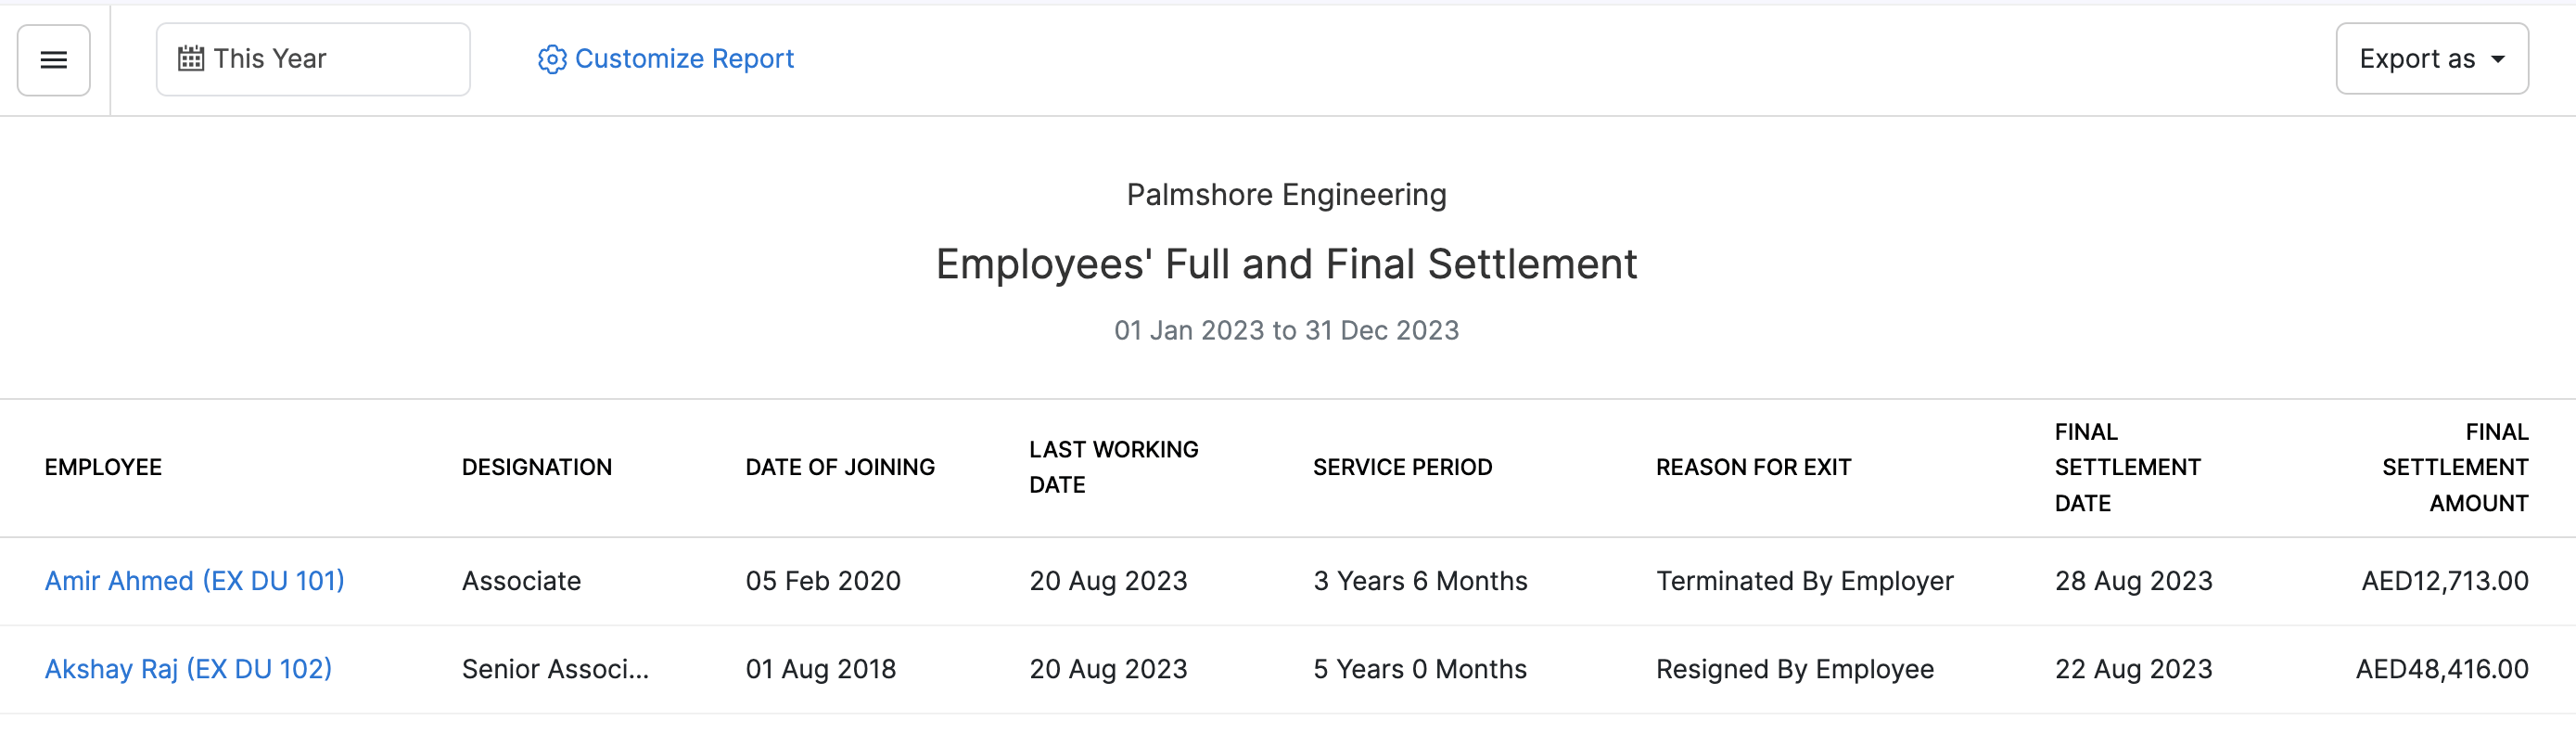2576x746 pixels.
Task: Click the Service Period column header
Action: point(1402,467)
